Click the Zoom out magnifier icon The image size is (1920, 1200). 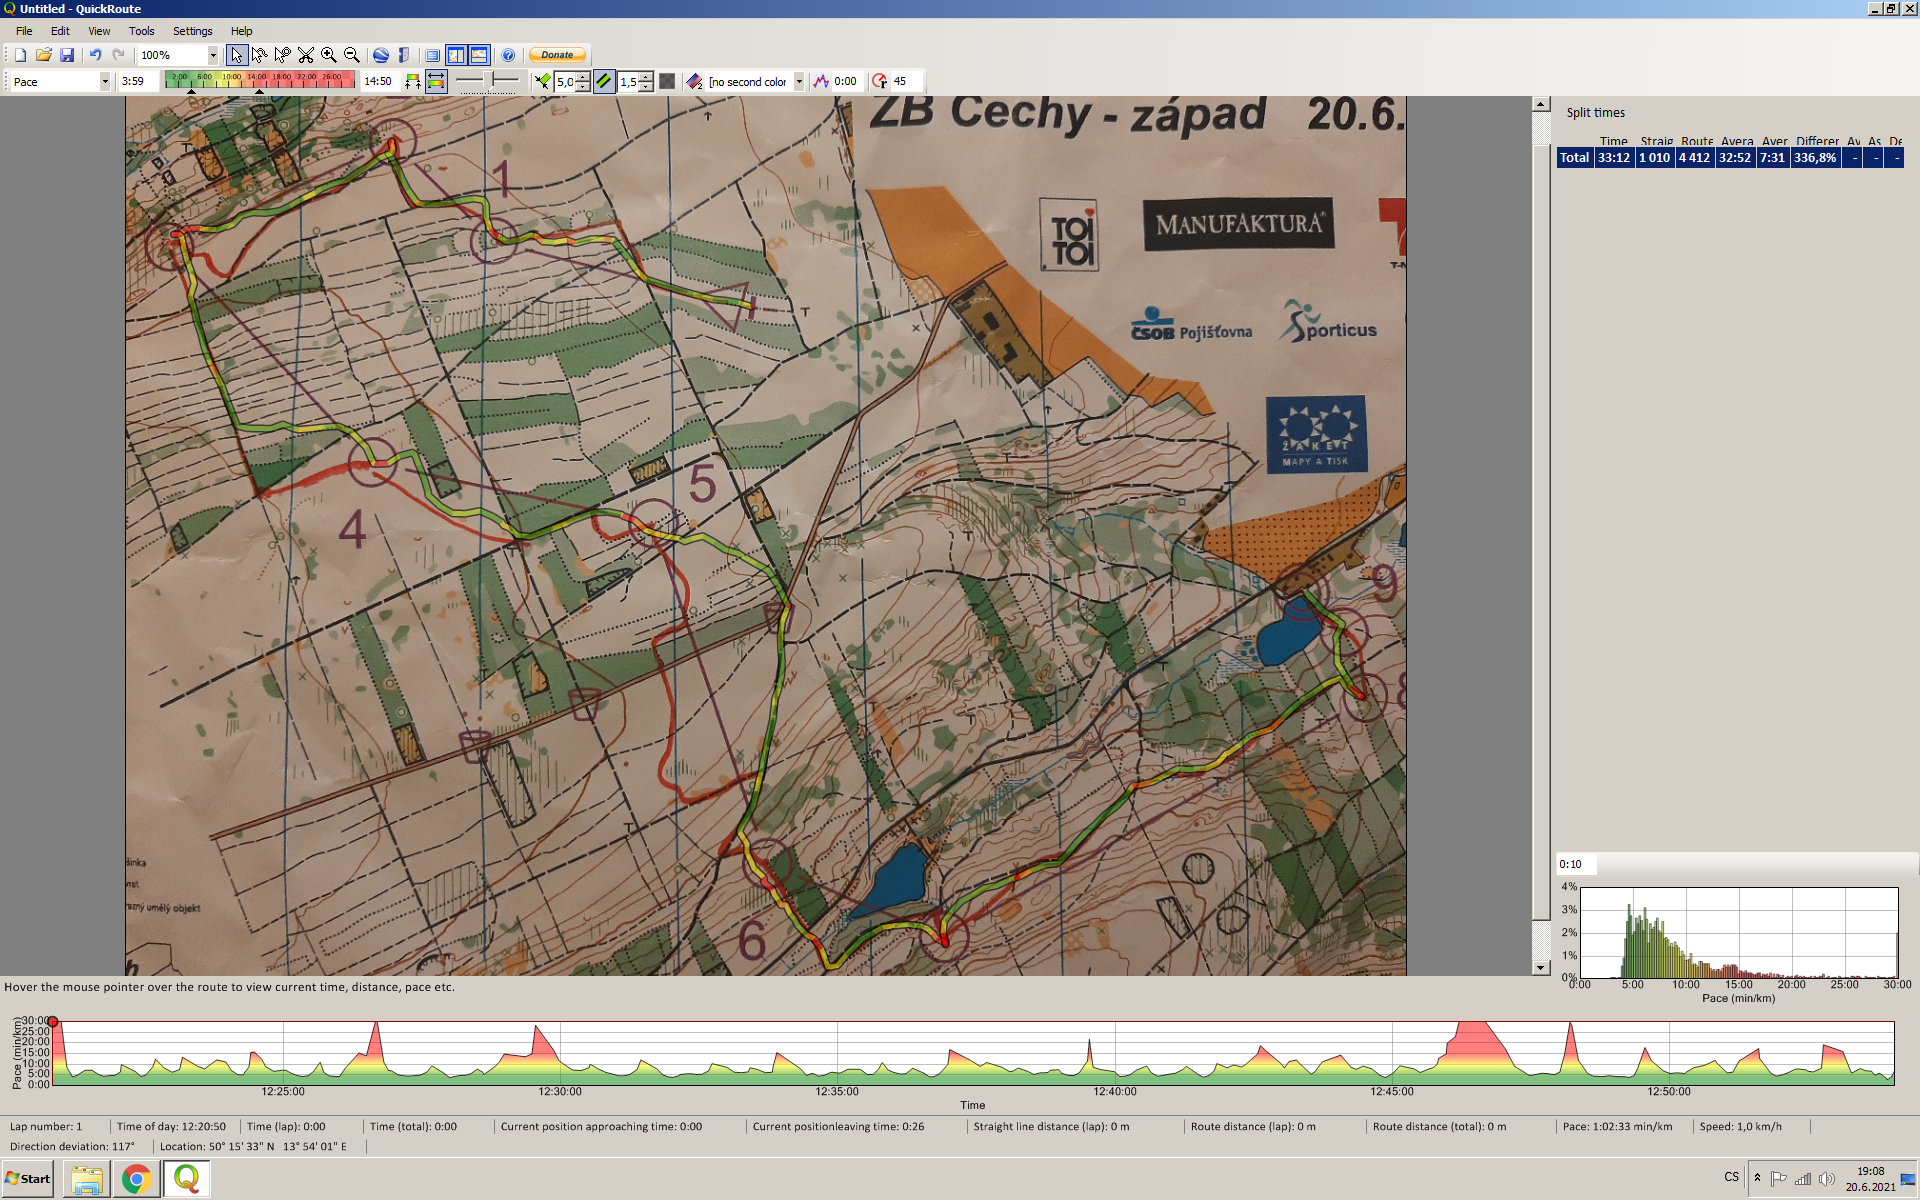[352, 55]
